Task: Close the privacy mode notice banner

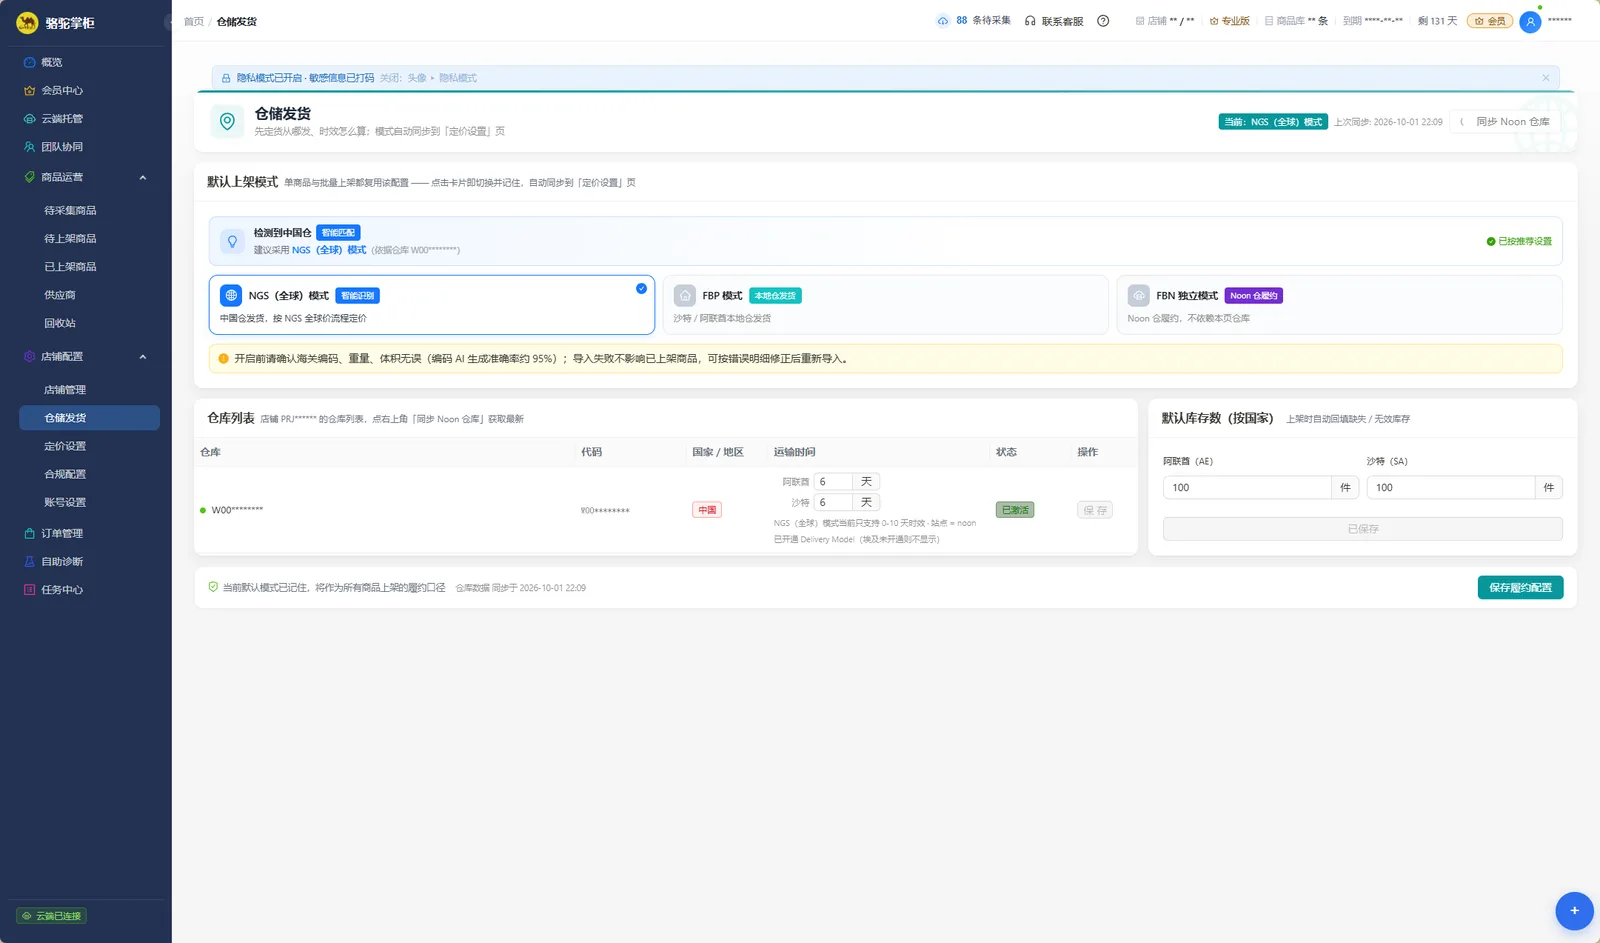Action: tap(1545, 77)
